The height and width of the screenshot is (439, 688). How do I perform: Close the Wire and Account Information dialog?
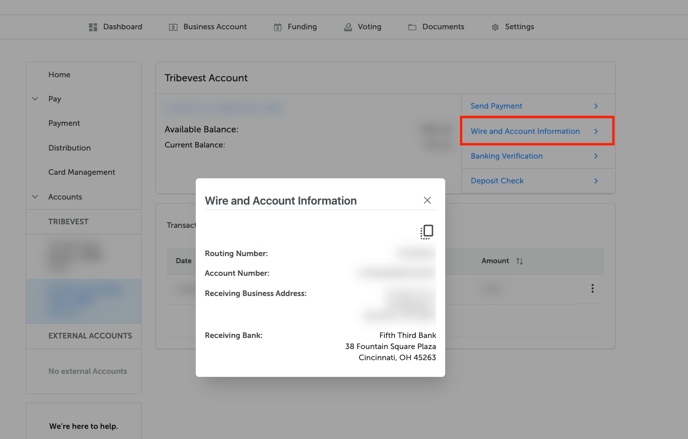pyautogui.click(x=427, y=200)
